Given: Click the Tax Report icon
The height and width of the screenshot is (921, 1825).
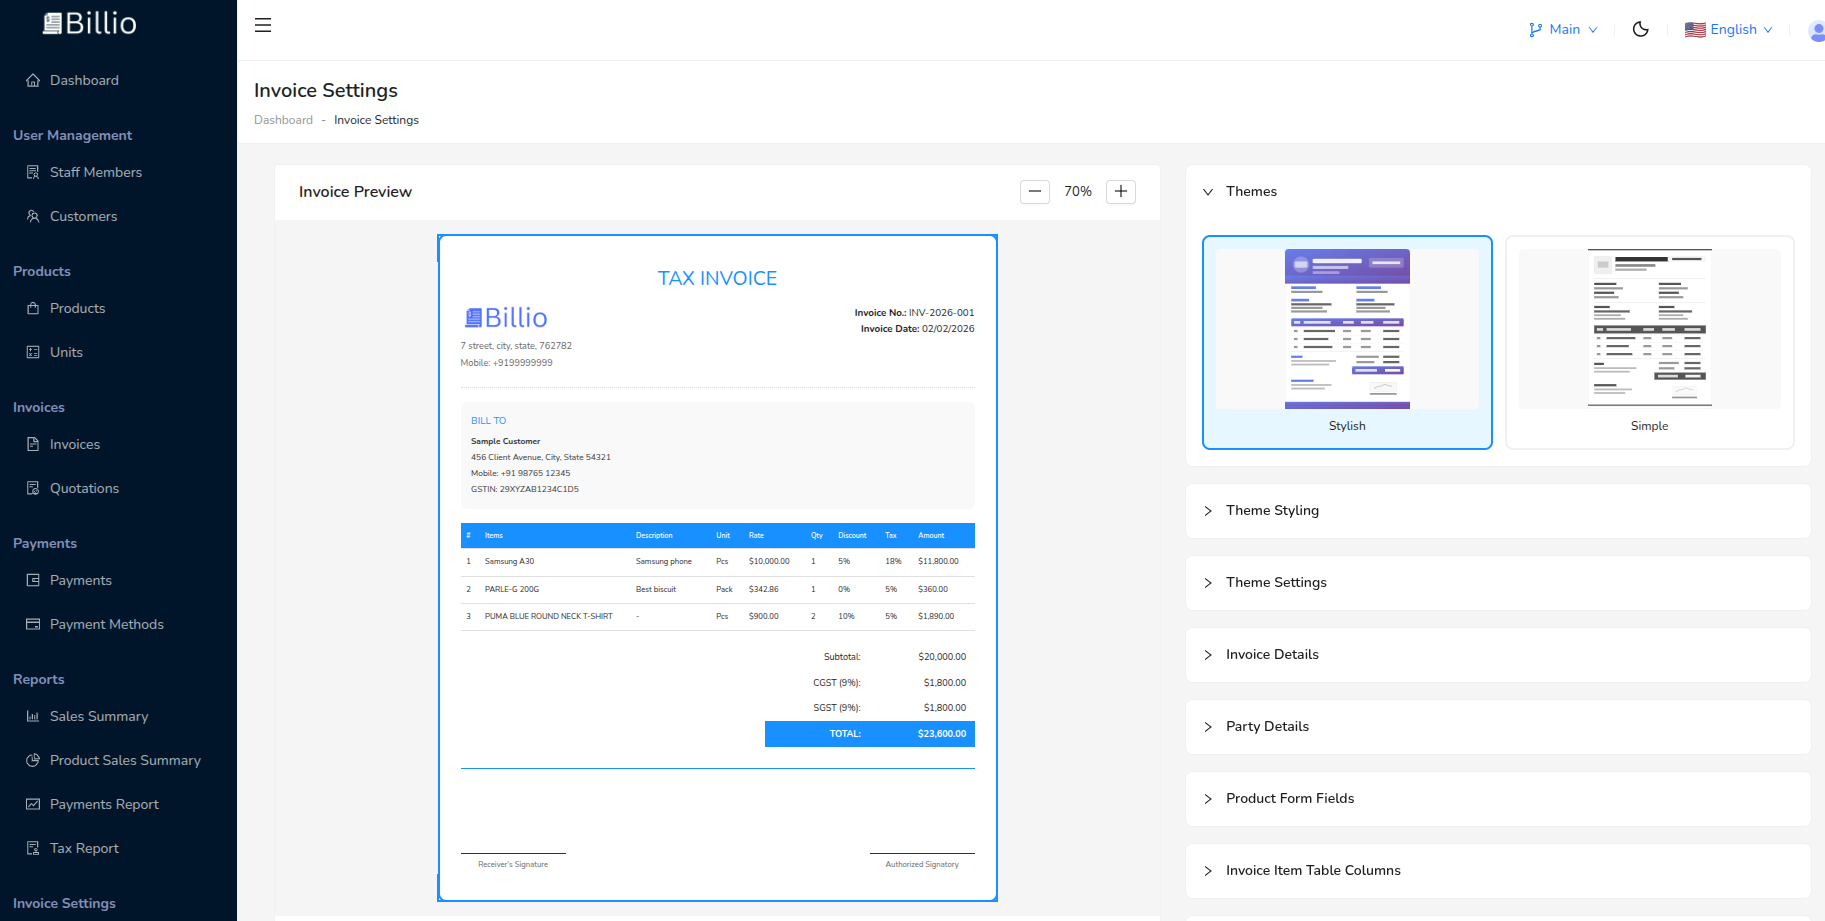Looking at the screenshot, I should pyautogui.click(x=33, y=848).
